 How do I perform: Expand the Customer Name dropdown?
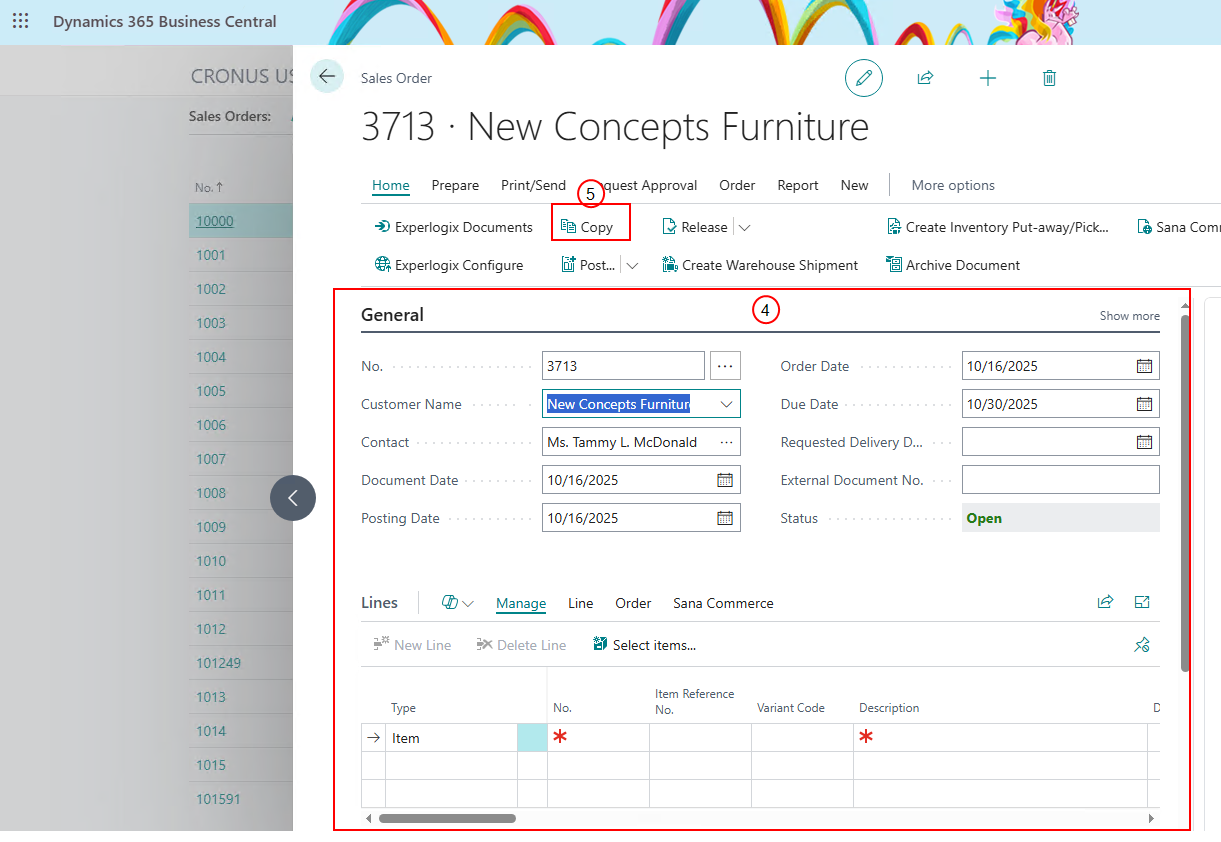point(726,404)
